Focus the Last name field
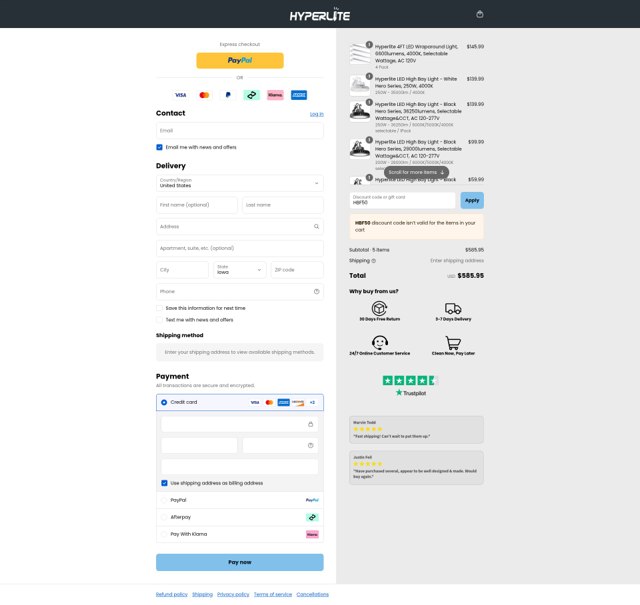 pyautogui.click(x=283, y=205)
